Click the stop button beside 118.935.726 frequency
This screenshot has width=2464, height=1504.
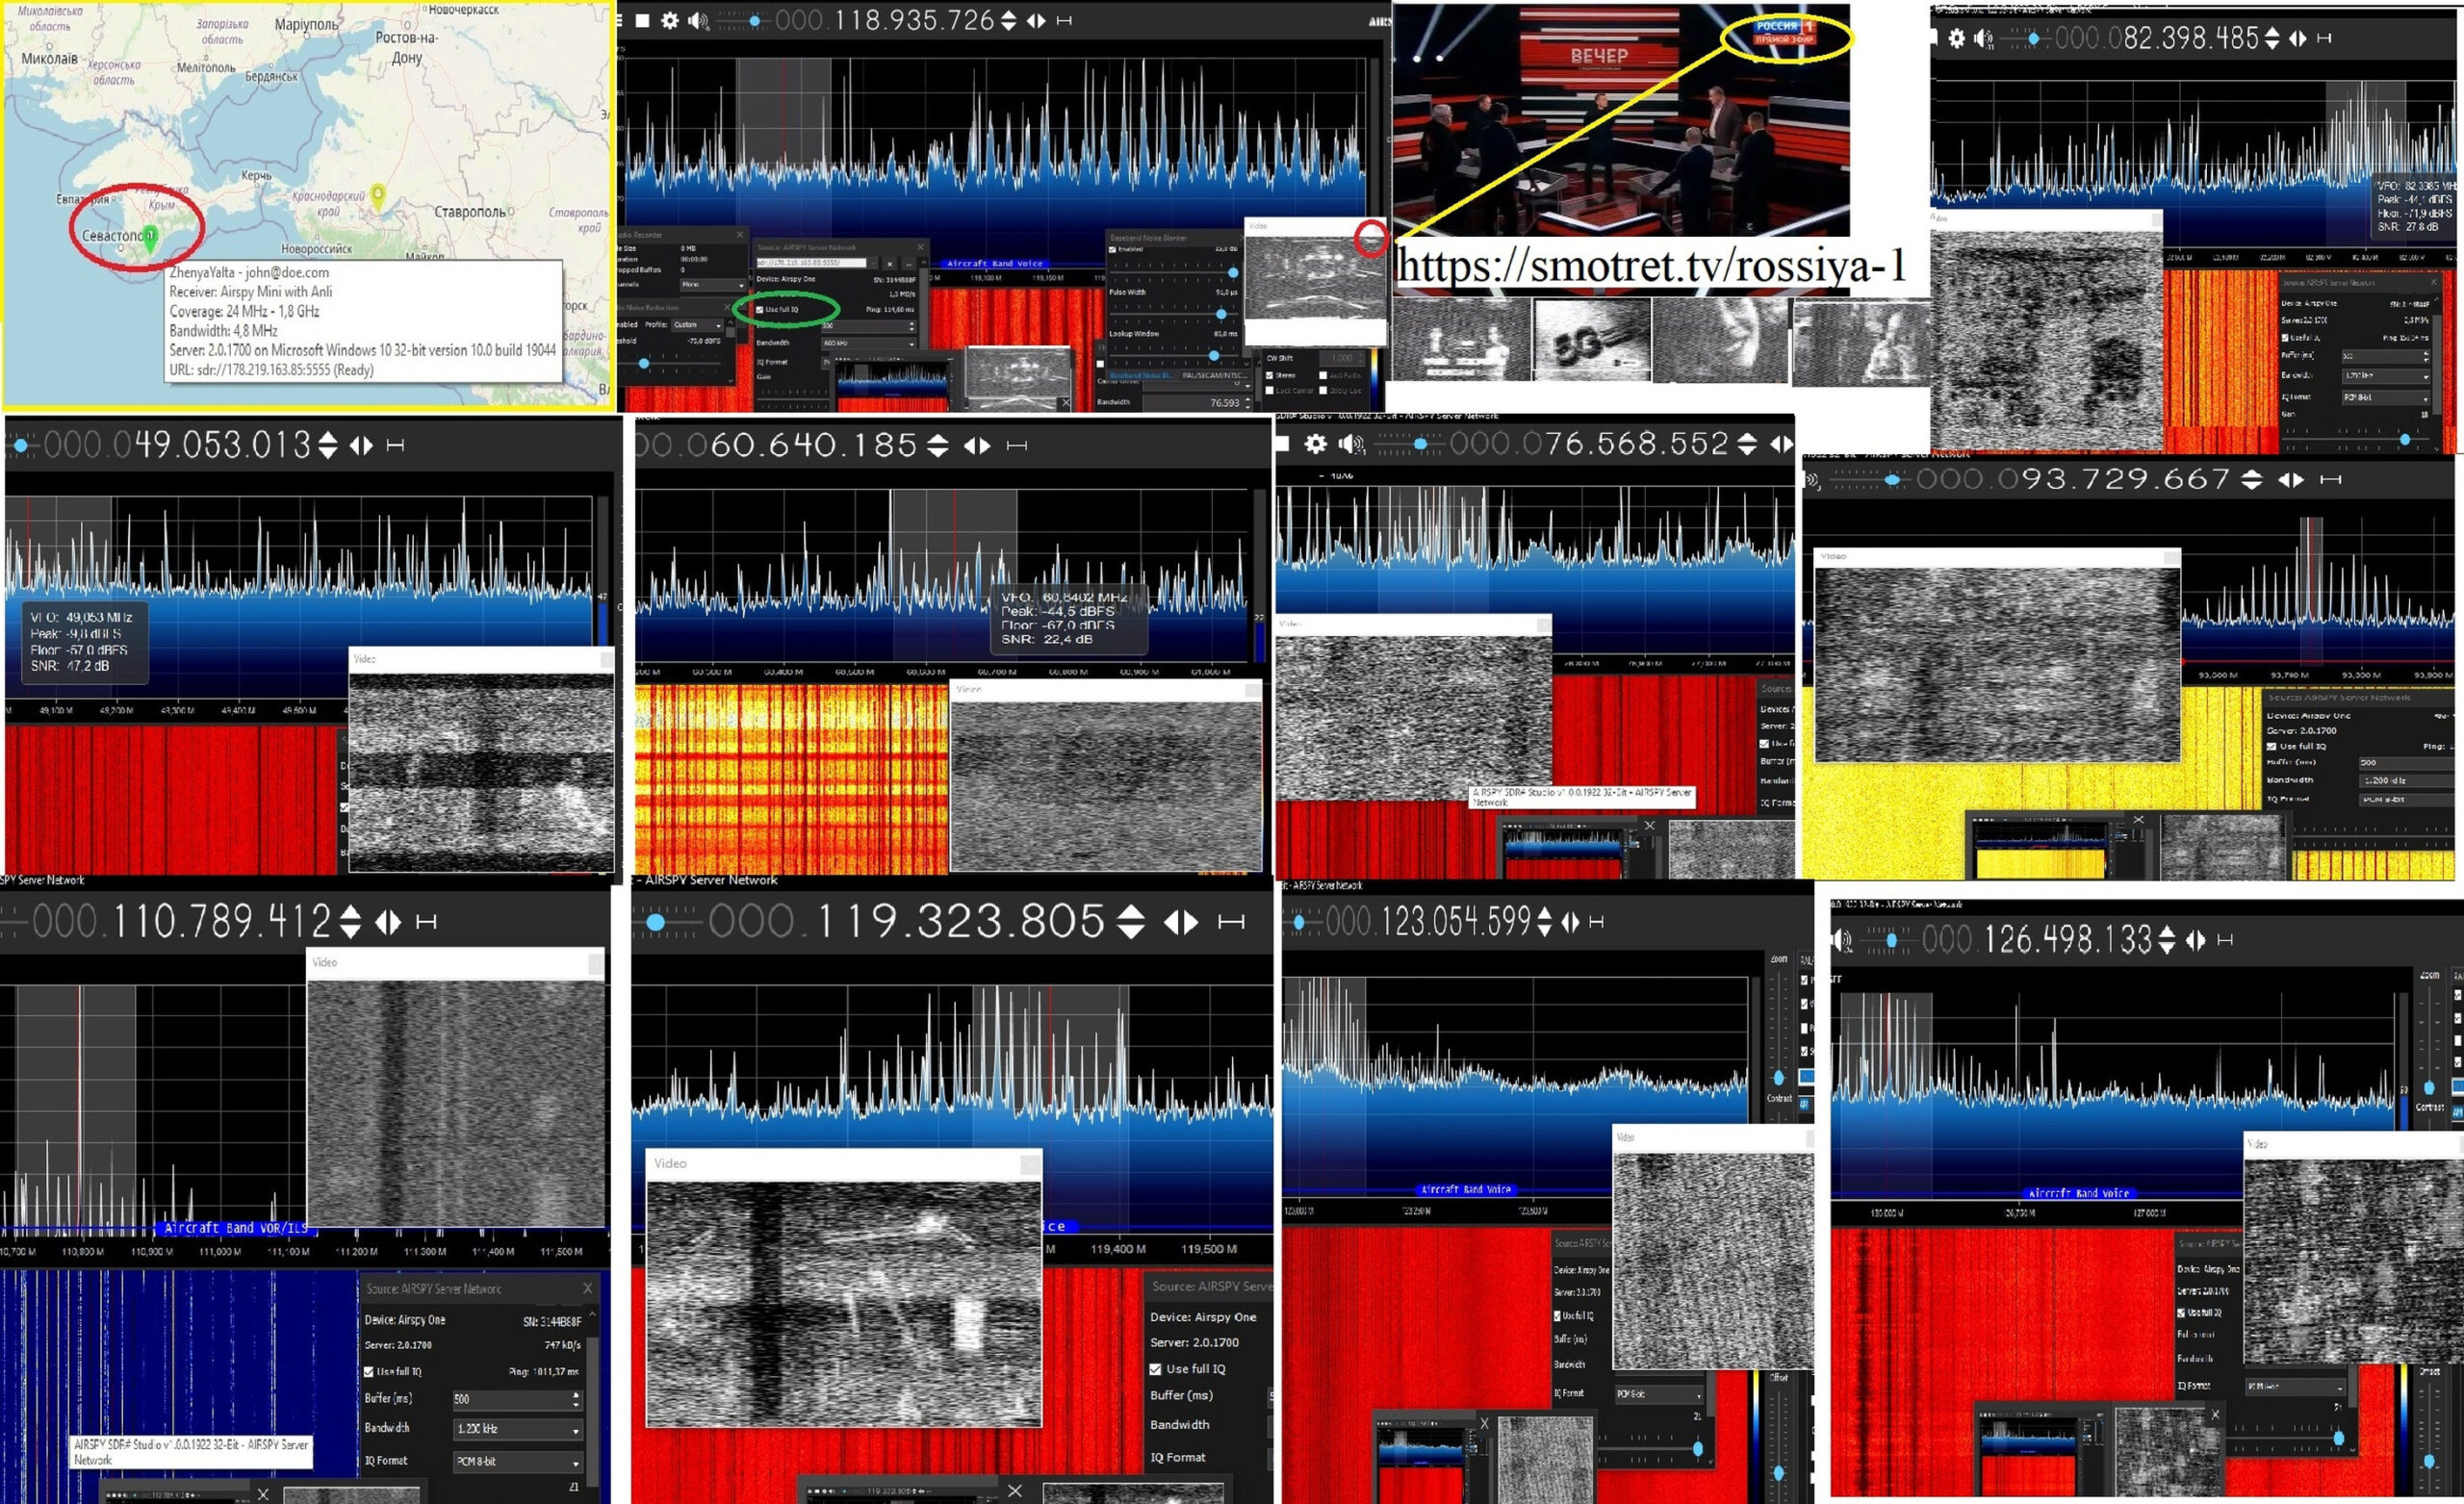click(x=643, y=20)
